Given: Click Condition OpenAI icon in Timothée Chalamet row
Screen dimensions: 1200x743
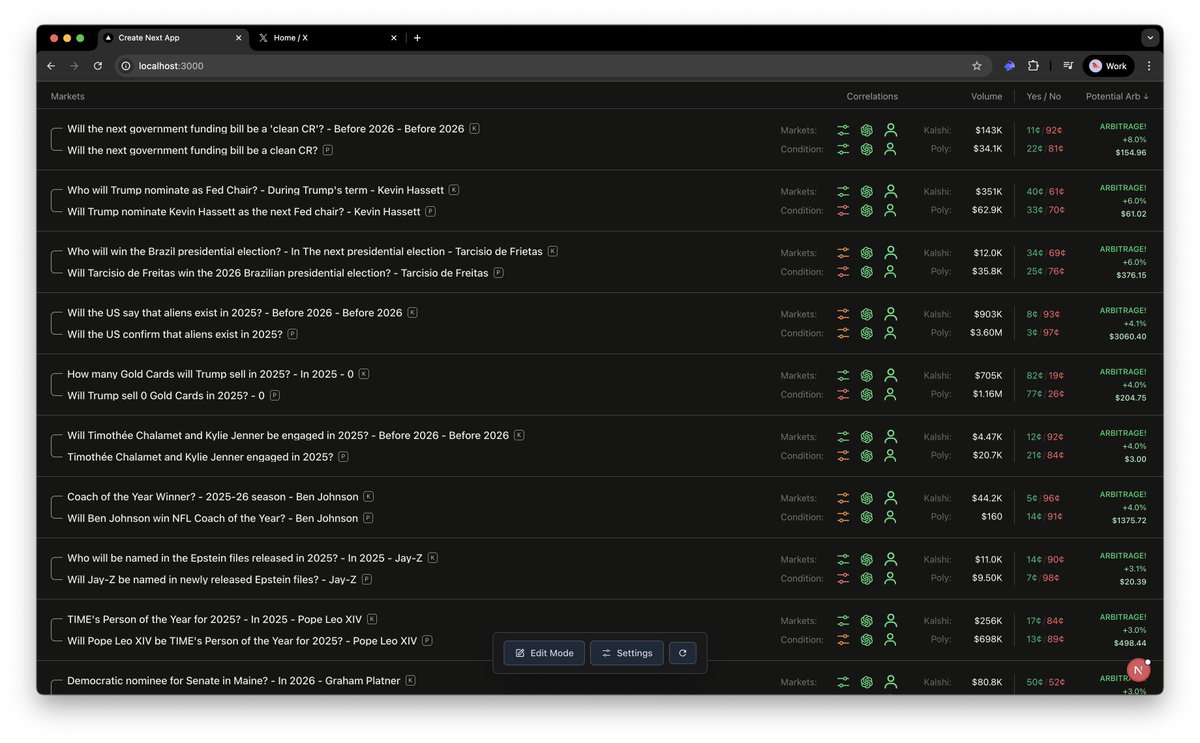Looking at the screenshot, I should 867,456.
